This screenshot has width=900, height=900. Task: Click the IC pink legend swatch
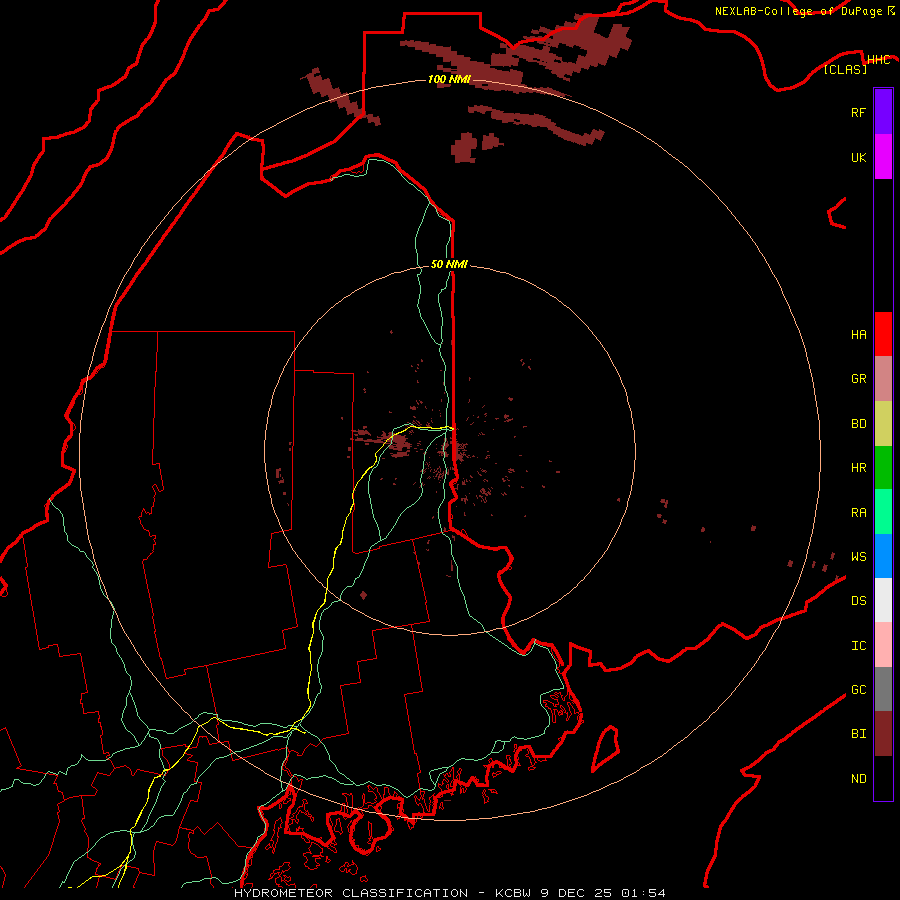(883, 645)
